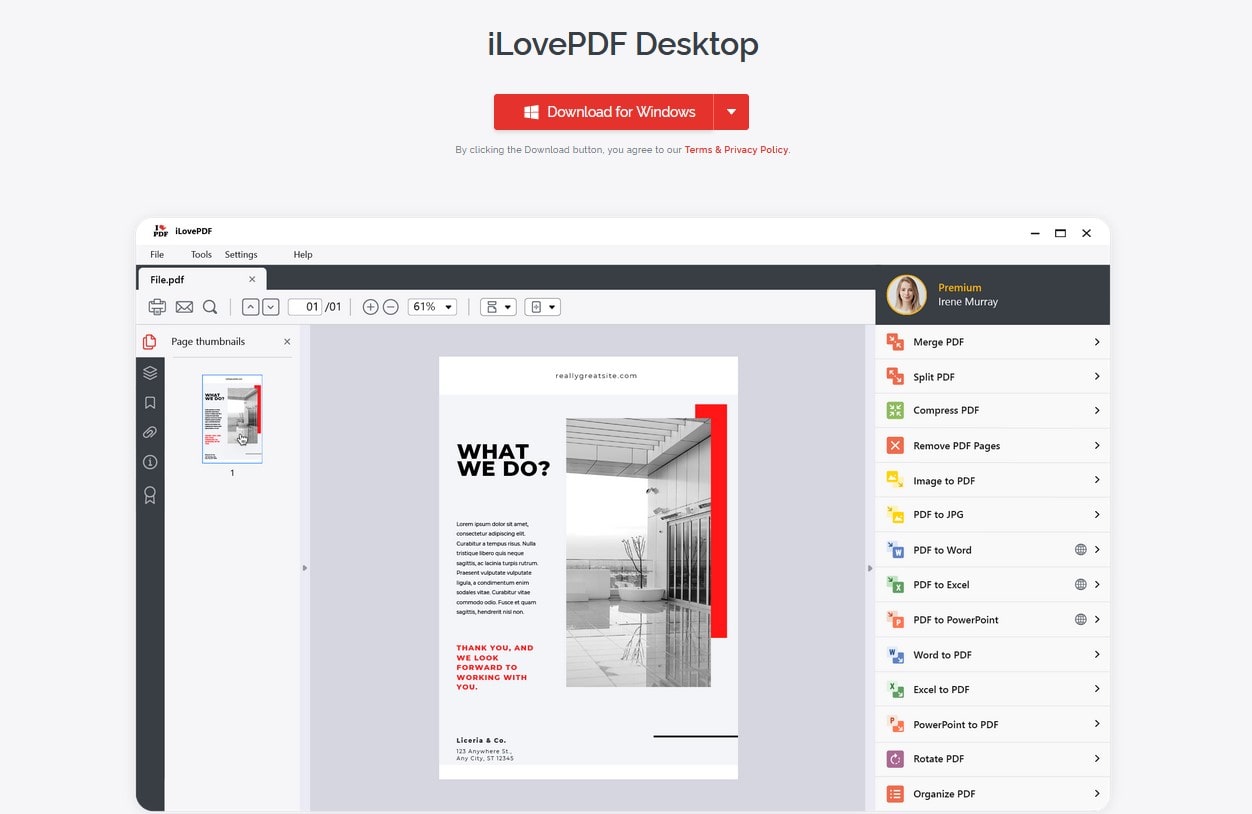Click the Compress PDF icon

(895, 410)
